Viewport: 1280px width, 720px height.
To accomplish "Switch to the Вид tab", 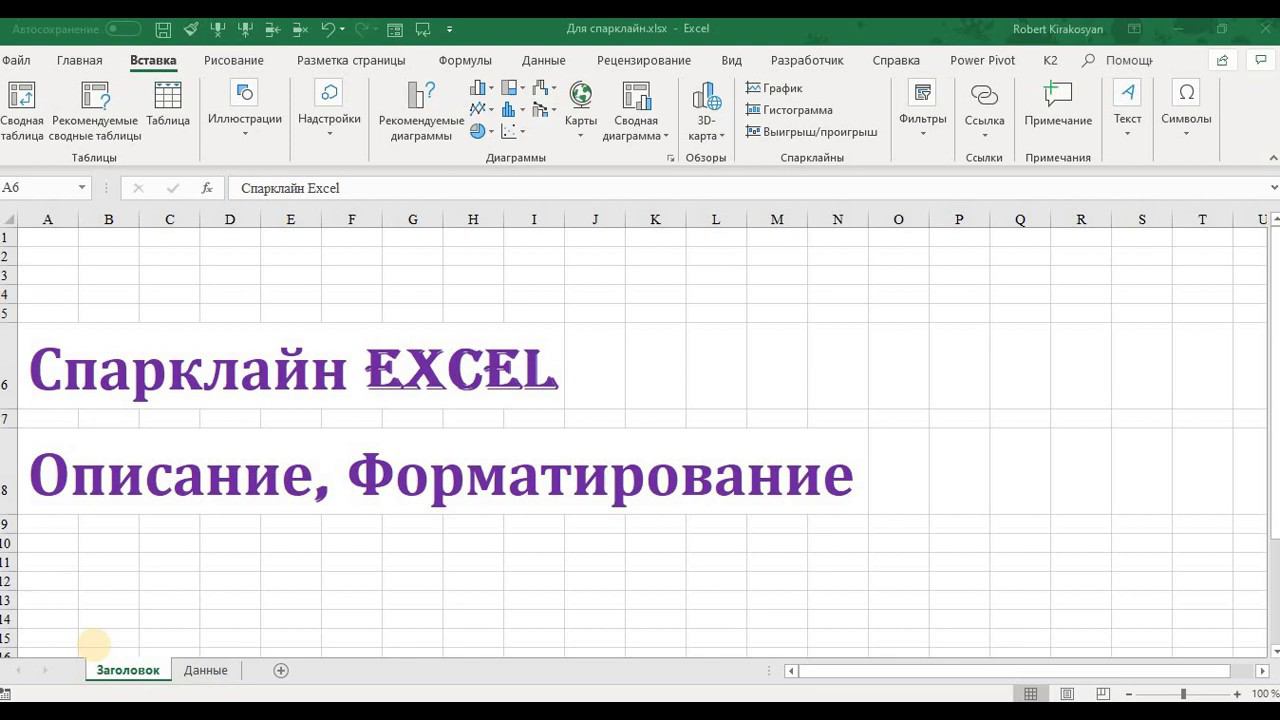I will click(x=732, y=60).
